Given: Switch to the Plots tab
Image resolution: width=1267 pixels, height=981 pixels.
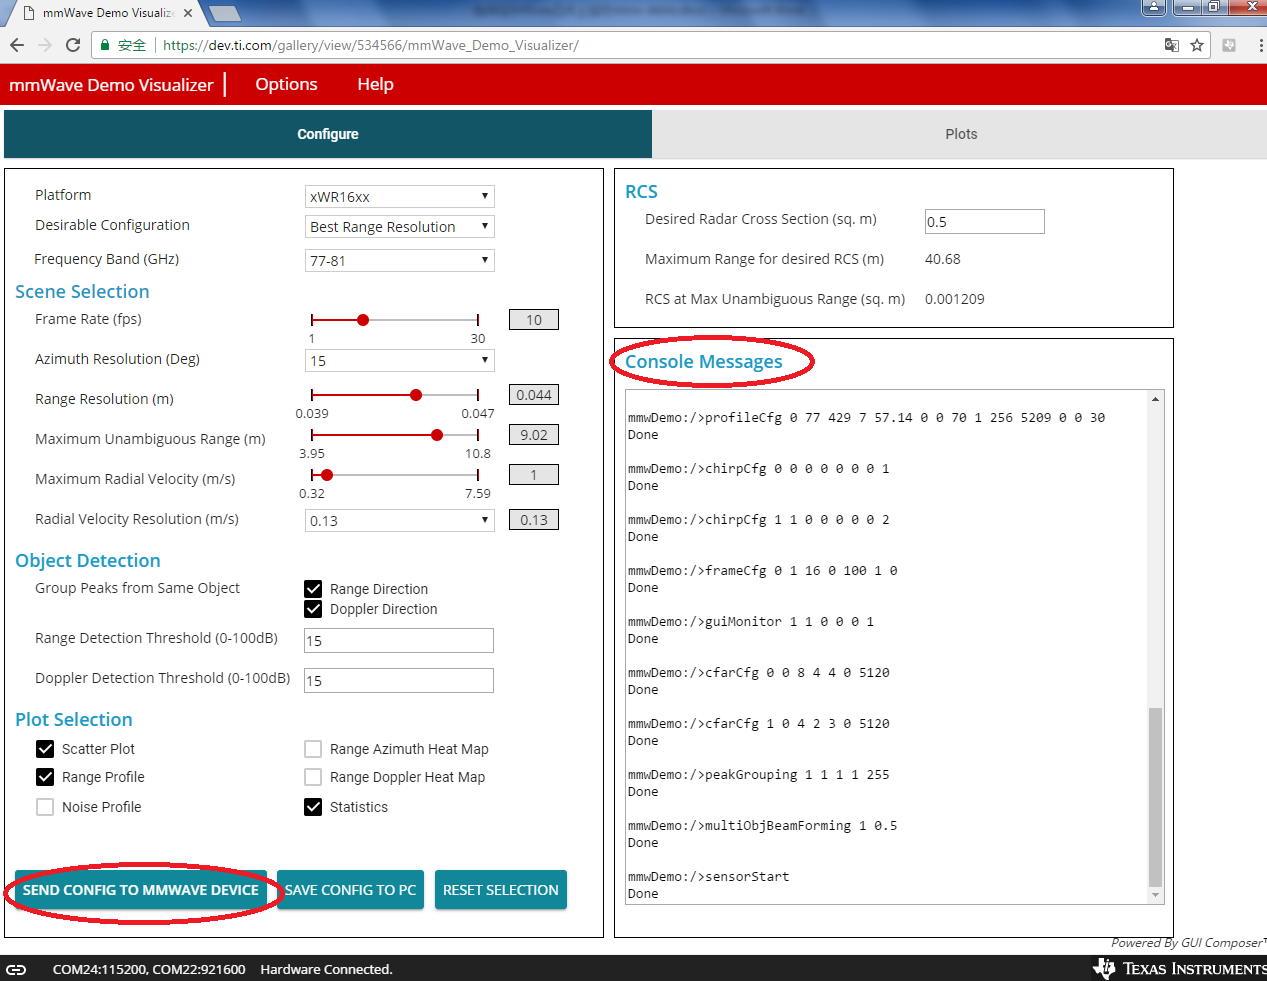Looking at the screenshot, I should click(x=961, y=134).
